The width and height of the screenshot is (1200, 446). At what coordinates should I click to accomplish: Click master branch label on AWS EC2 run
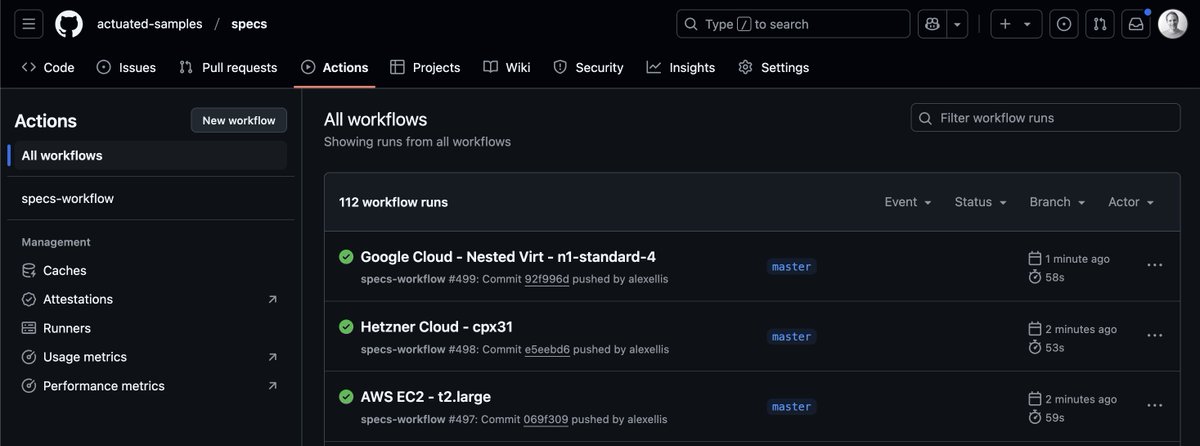tap(791, 407)
